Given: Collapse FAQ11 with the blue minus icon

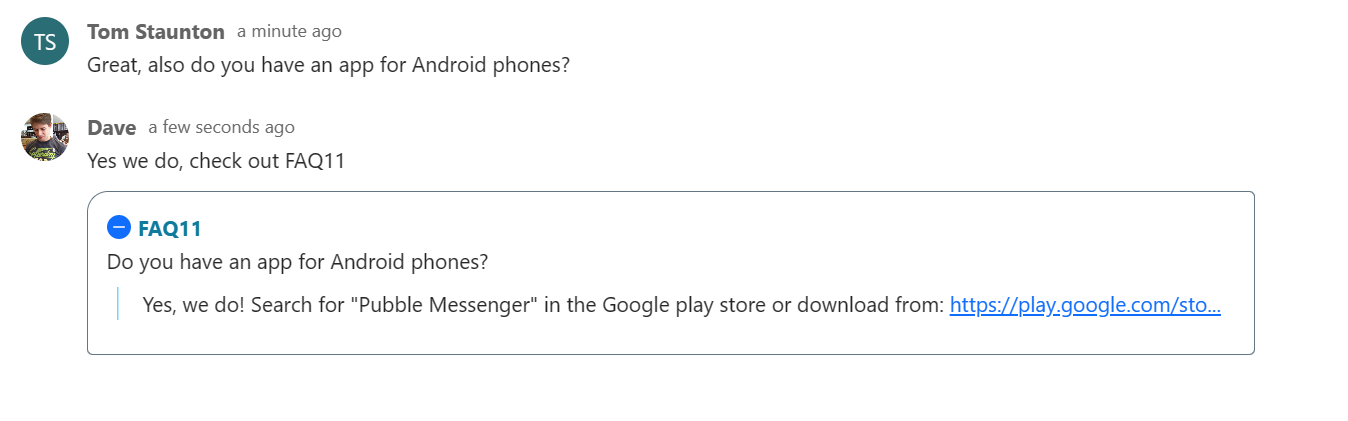Looking at the screenshot, I should (119, 228).
